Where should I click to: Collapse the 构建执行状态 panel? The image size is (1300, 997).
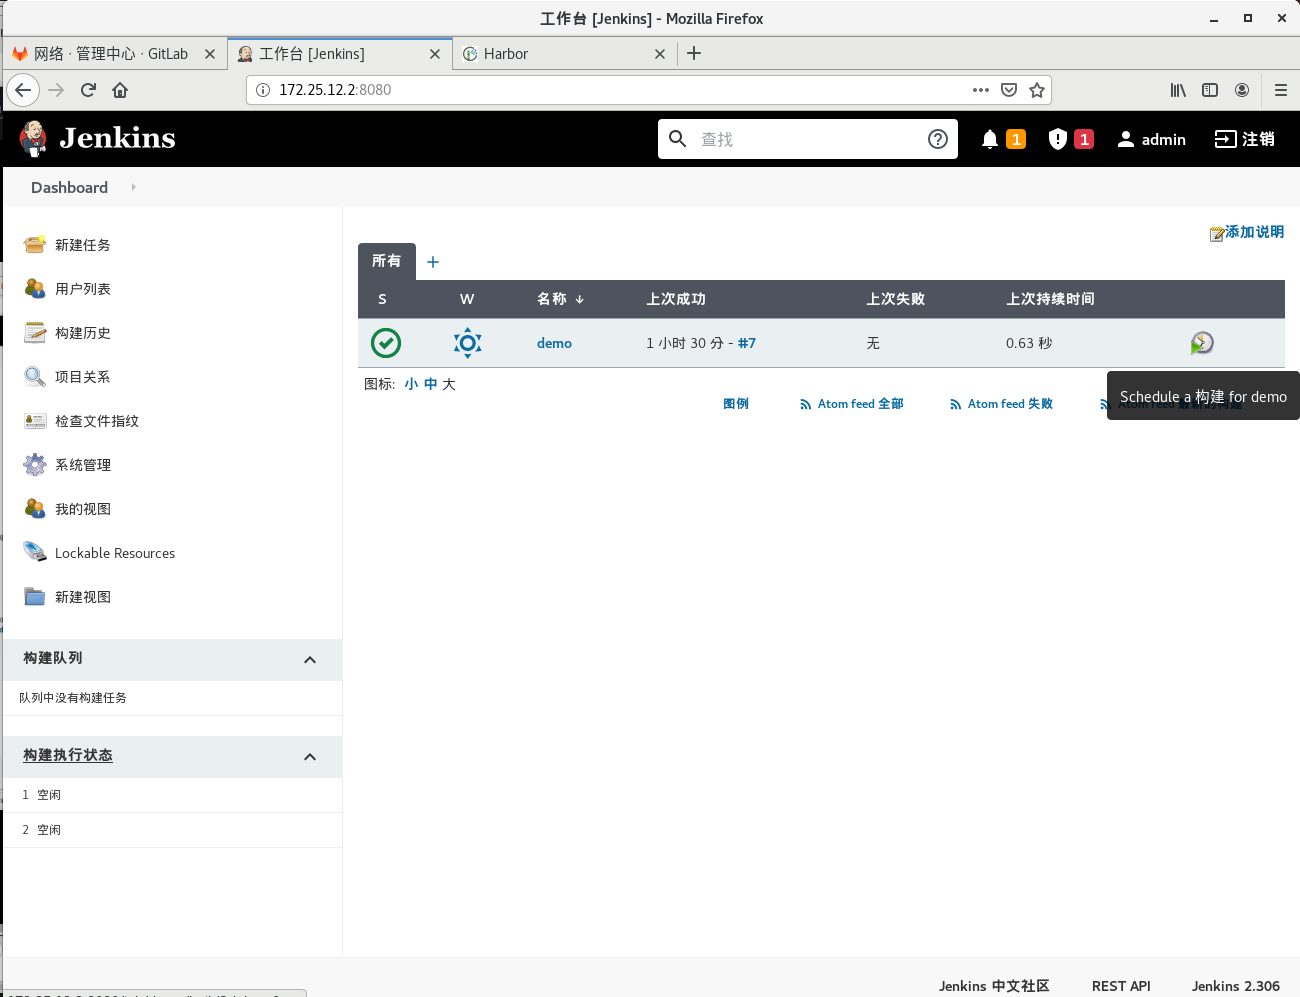pos(310,757)
